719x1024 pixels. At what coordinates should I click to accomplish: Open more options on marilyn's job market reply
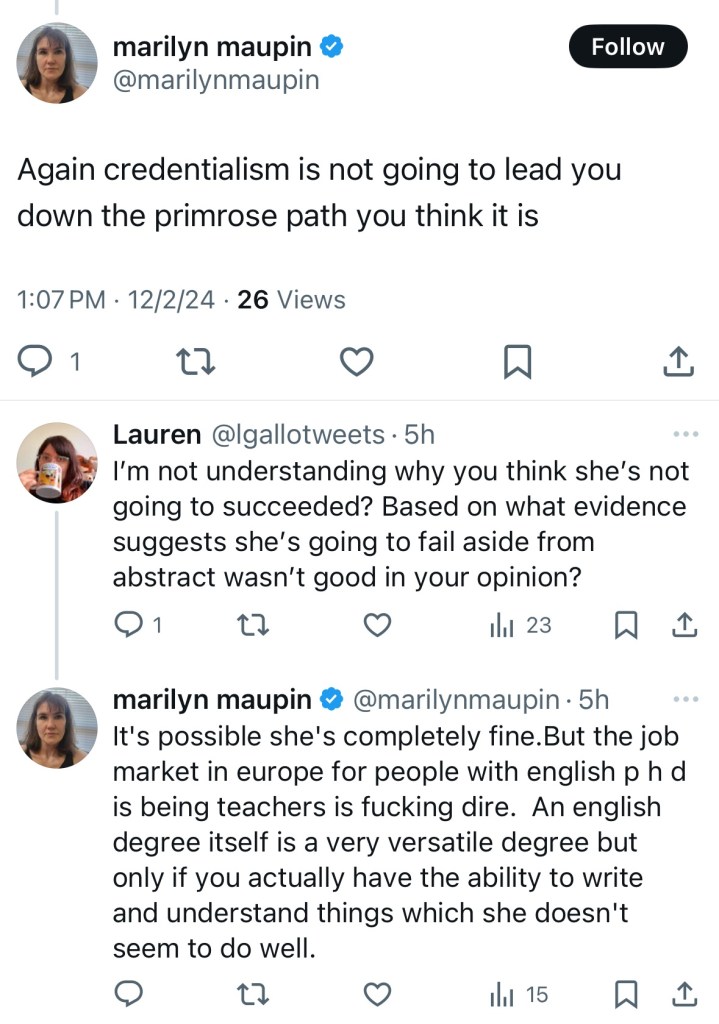tap(685, 699)
